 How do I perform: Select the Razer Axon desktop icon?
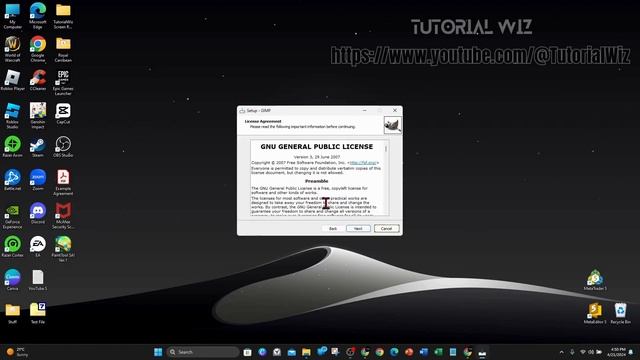pos(13,147)
